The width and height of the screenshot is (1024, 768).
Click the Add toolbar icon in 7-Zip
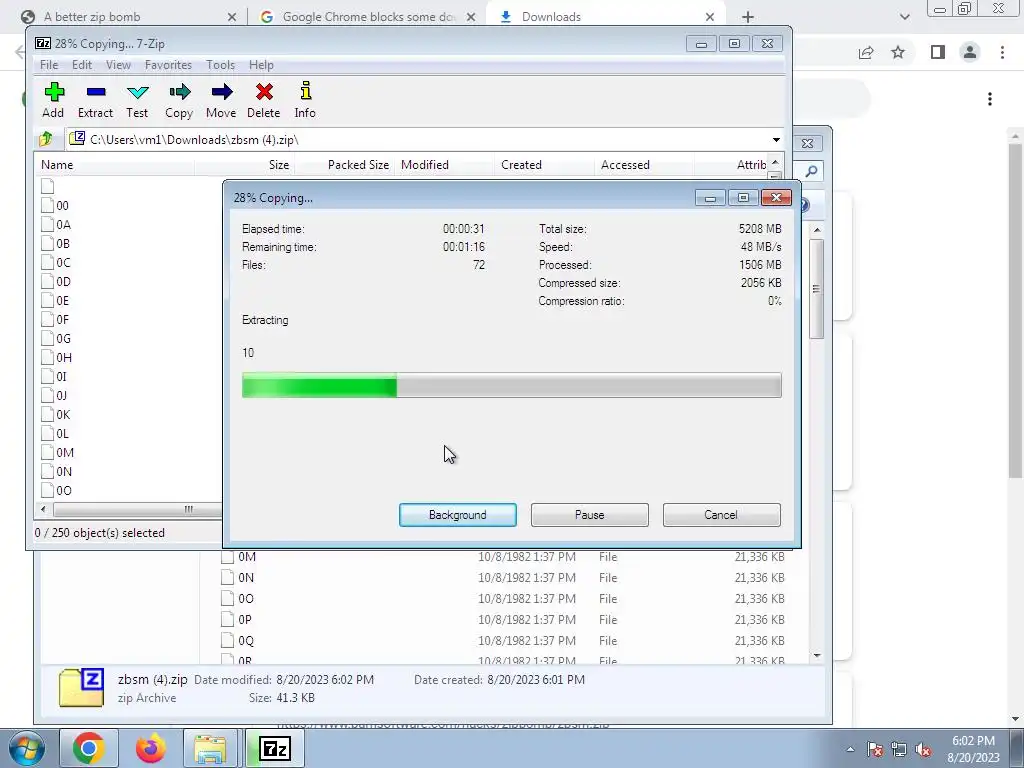tap(54, 100)
